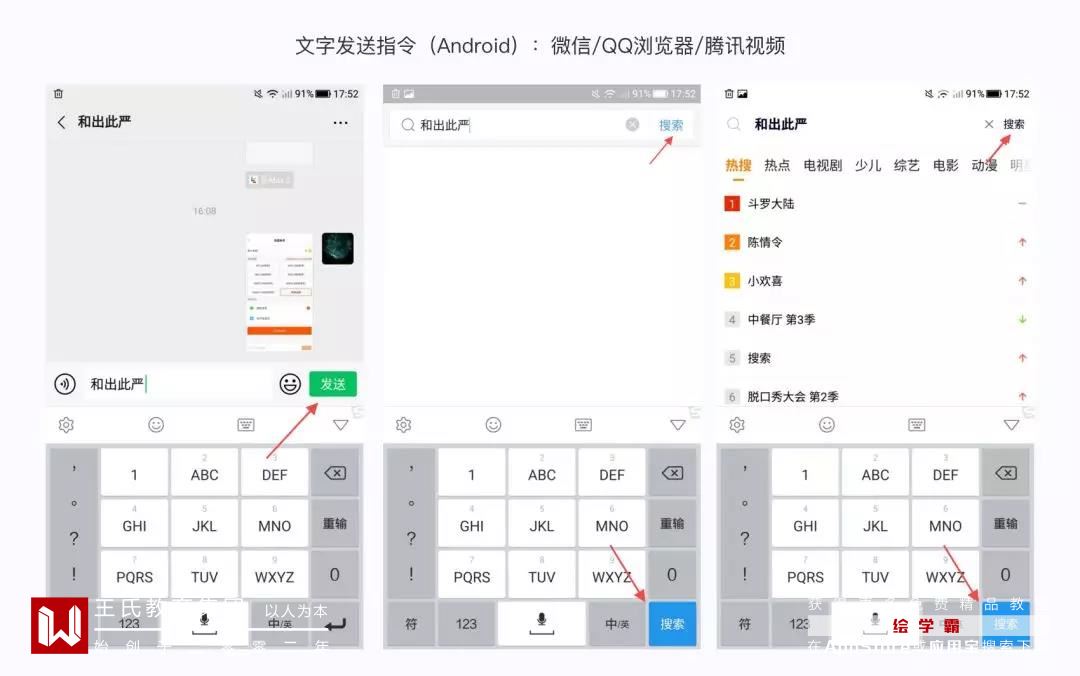Open the shared screenshot thumbnail in WeChat chat

click(x=280, y=292)
